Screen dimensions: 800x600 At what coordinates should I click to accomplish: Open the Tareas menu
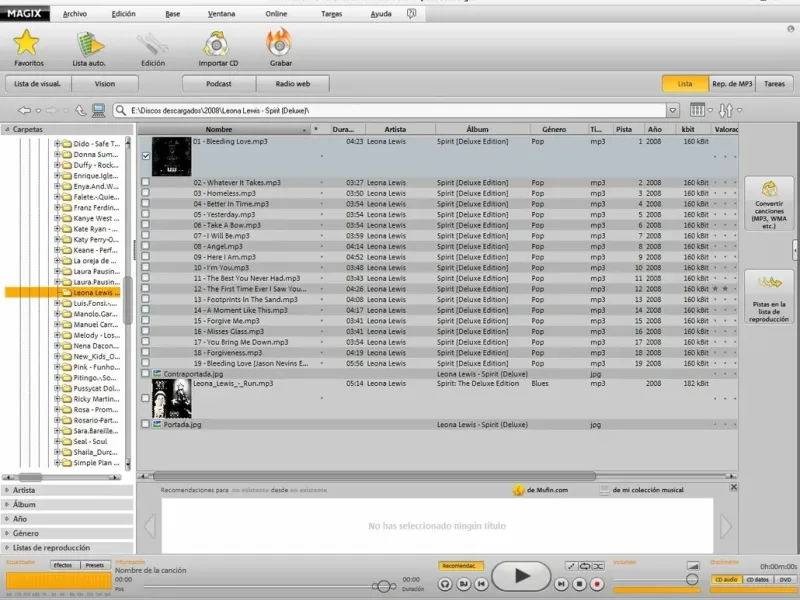332,14
